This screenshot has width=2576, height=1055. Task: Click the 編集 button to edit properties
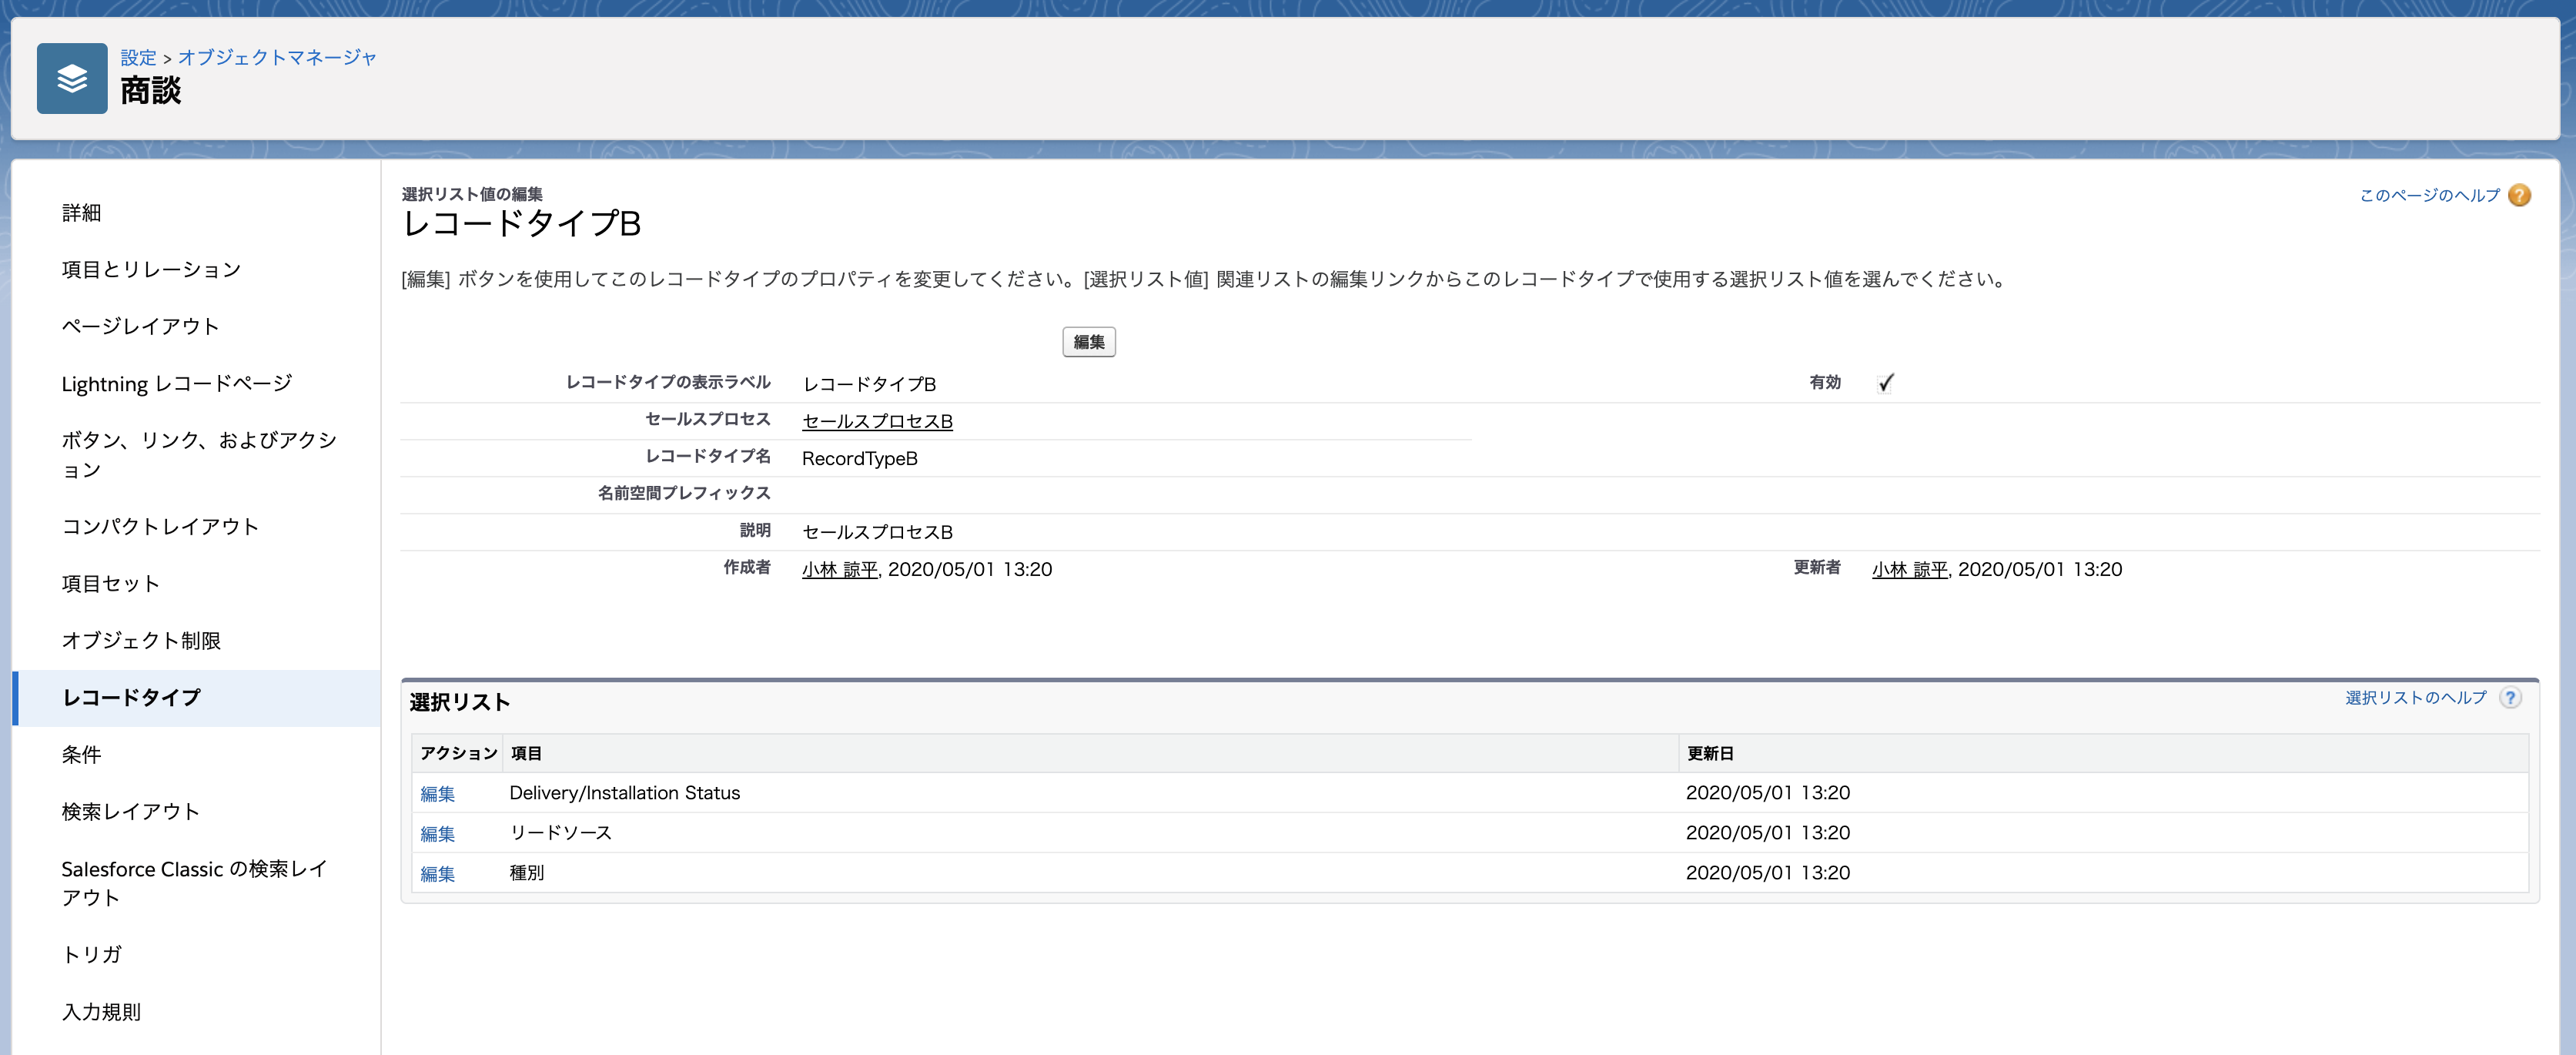[1089, 342]
